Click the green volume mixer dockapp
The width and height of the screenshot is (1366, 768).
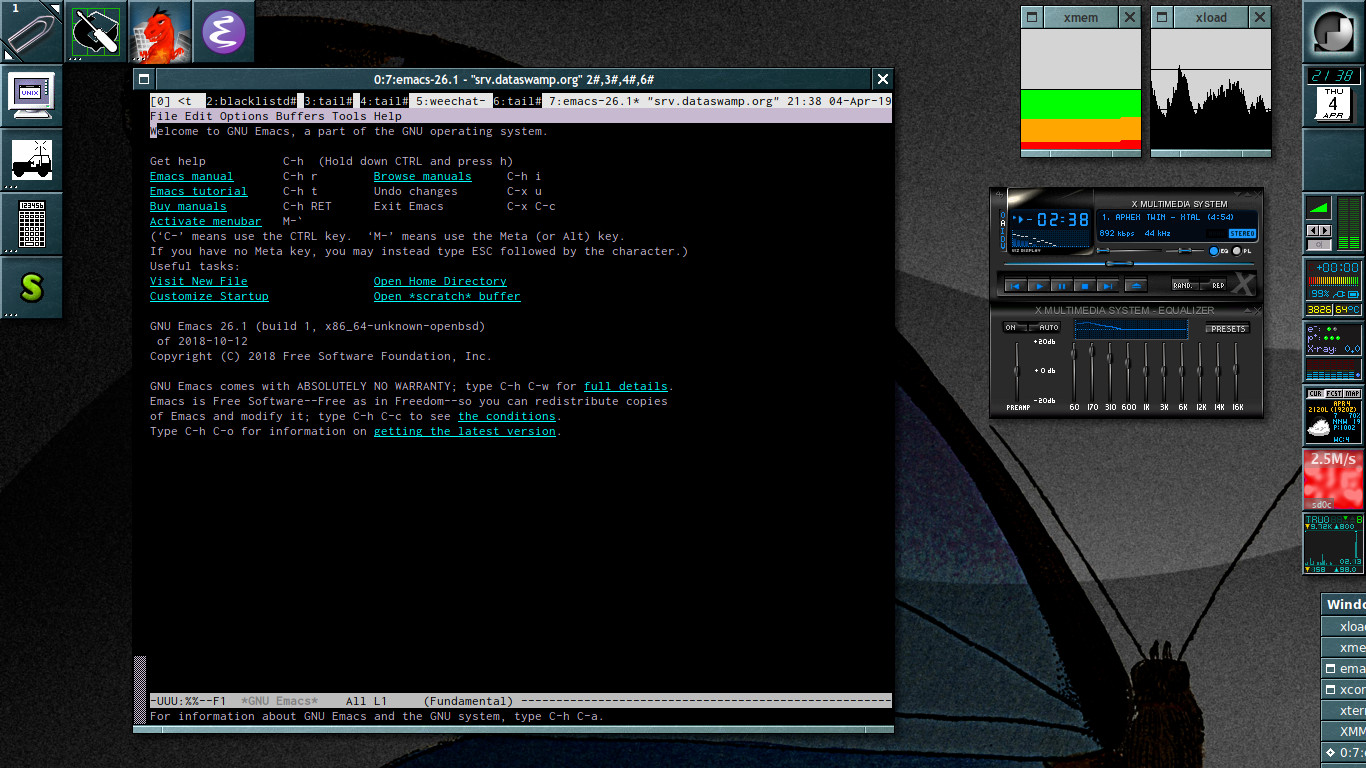coord(1334,223)
